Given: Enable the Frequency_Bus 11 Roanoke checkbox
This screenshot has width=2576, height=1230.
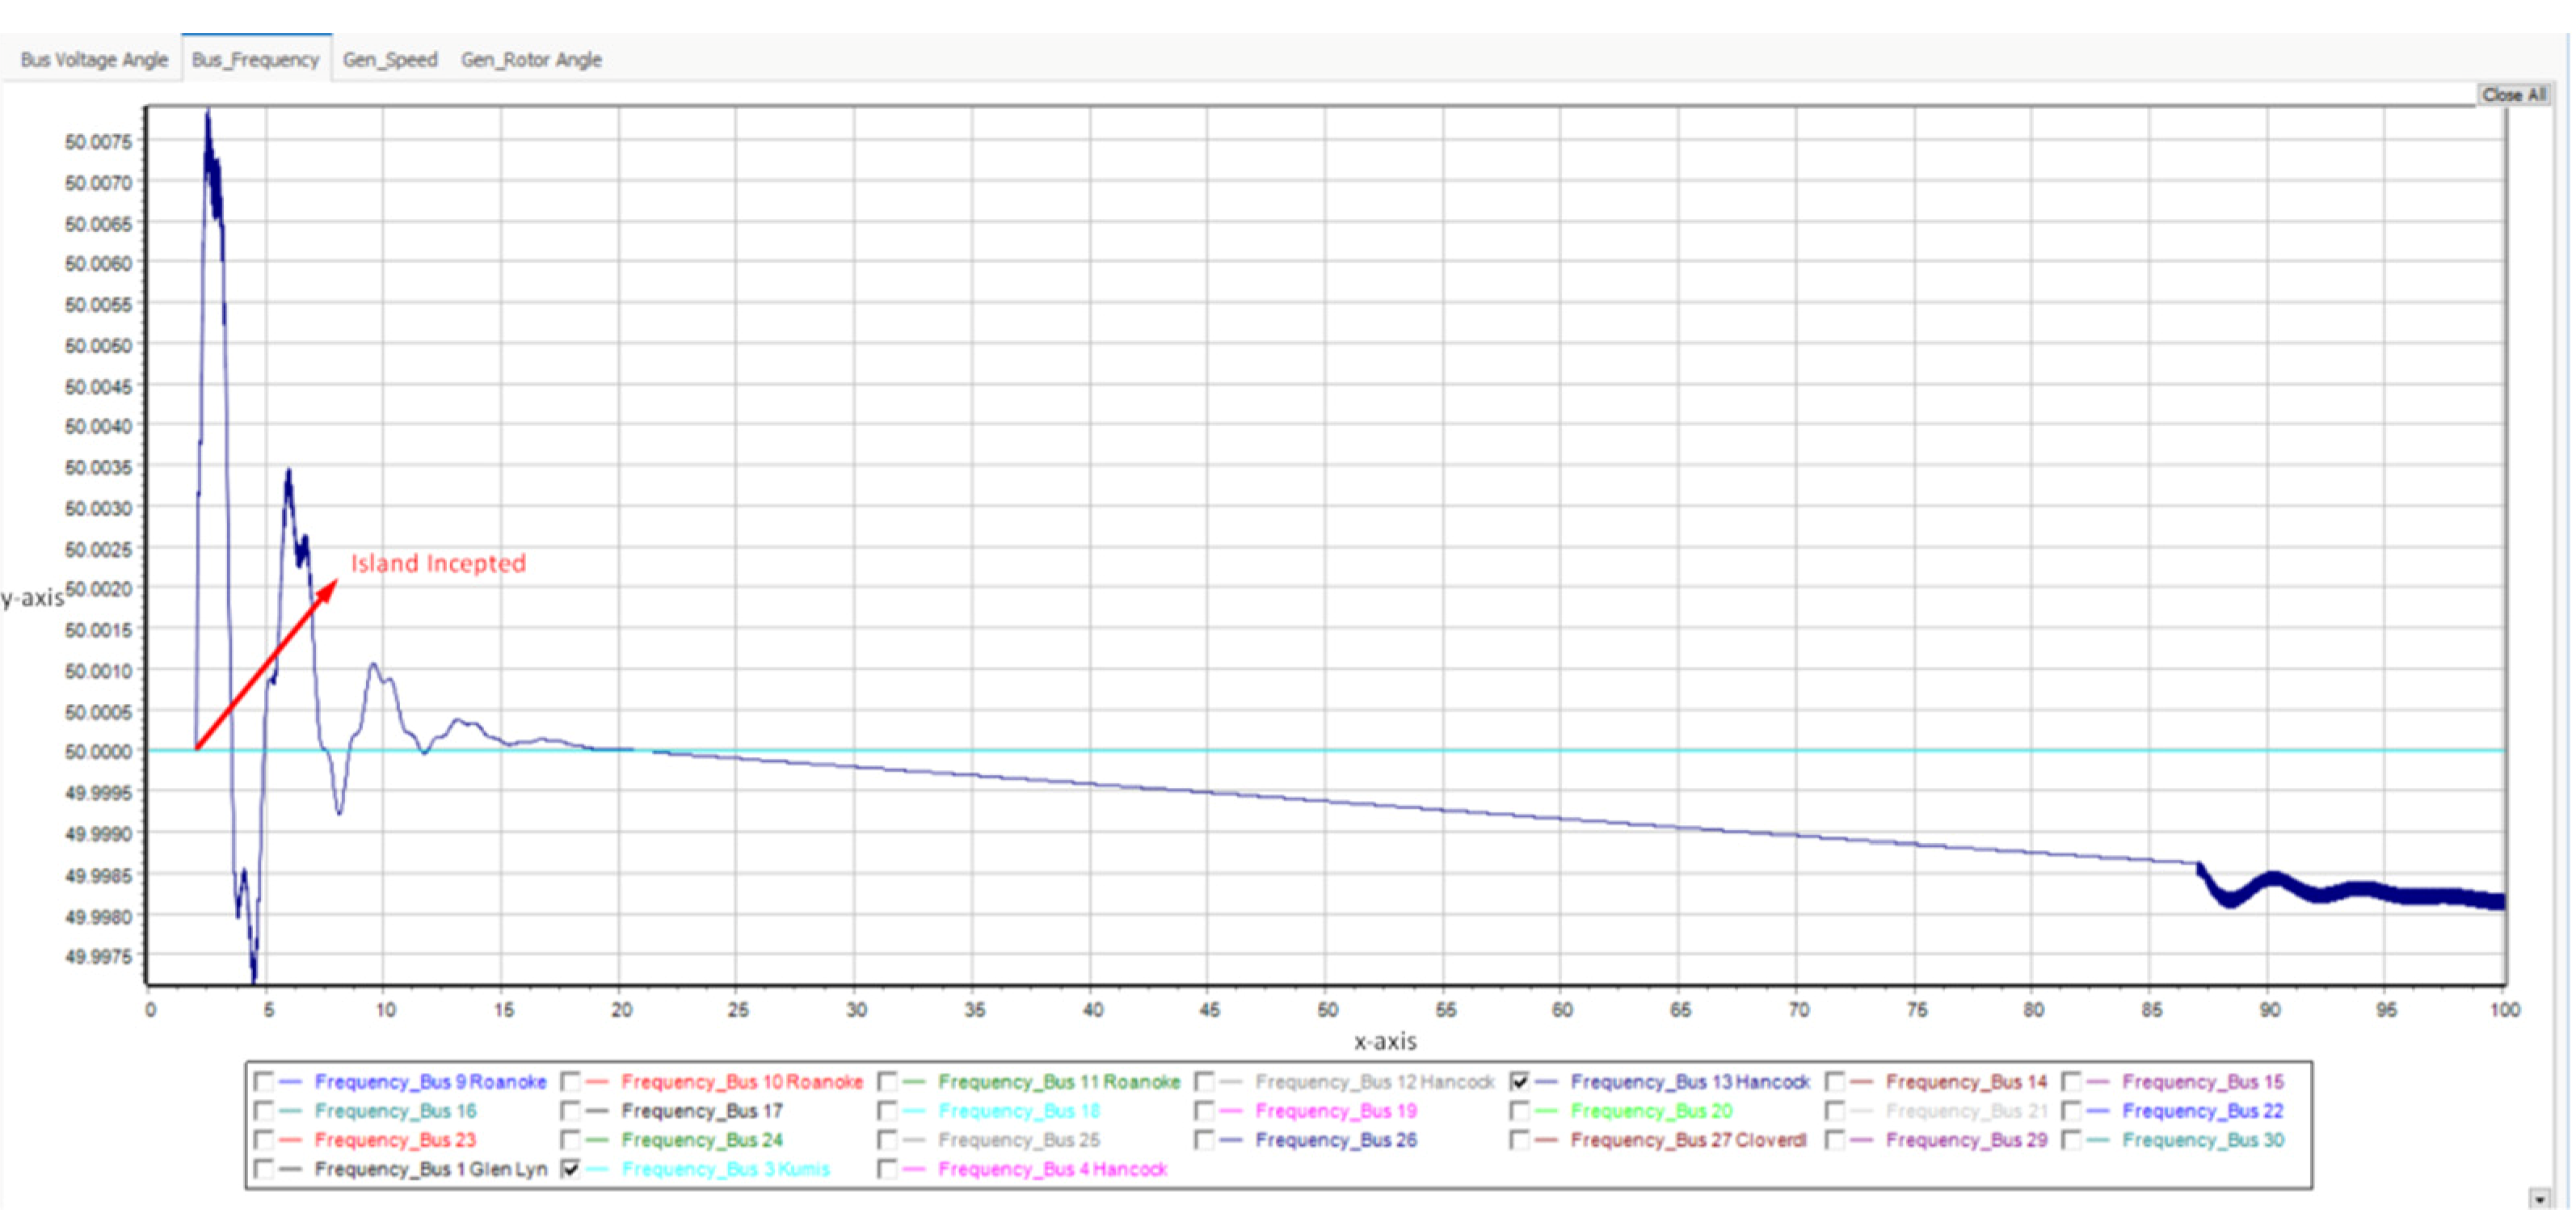Looking at the screenshot, I should click(x=886, y=1081).
